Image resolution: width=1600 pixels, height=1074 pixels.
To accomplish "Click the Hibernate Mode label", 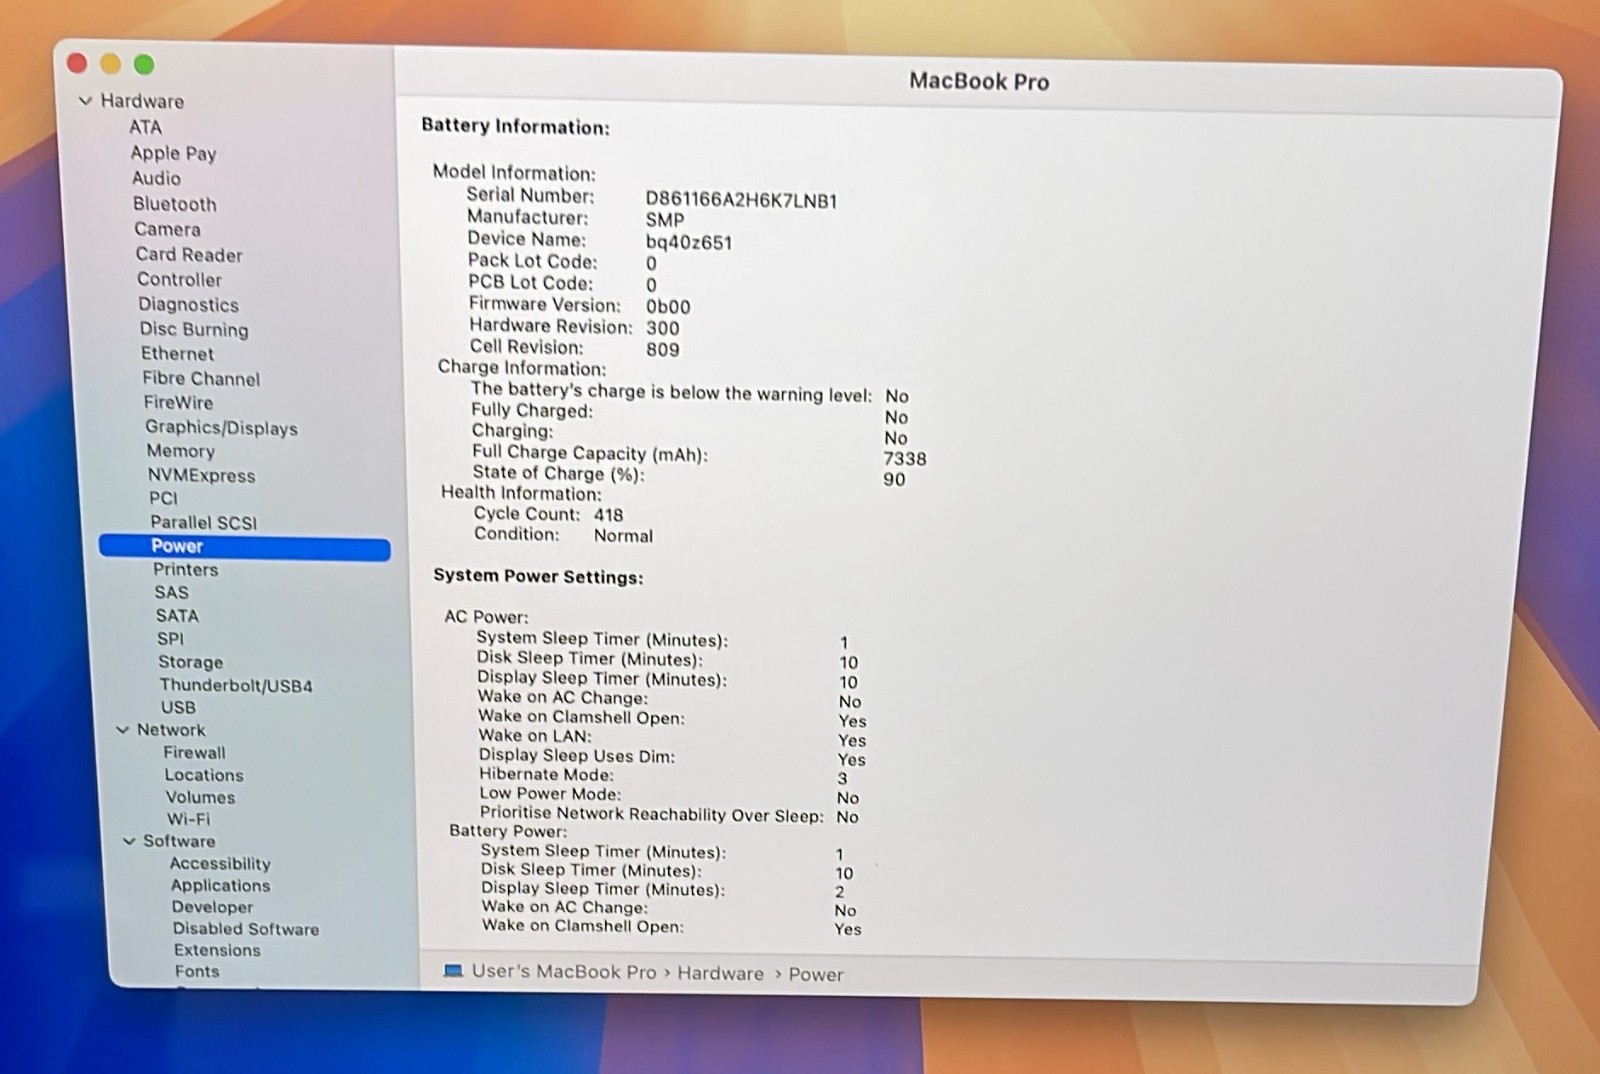I will pyautogui.click(x=546, y=775).
